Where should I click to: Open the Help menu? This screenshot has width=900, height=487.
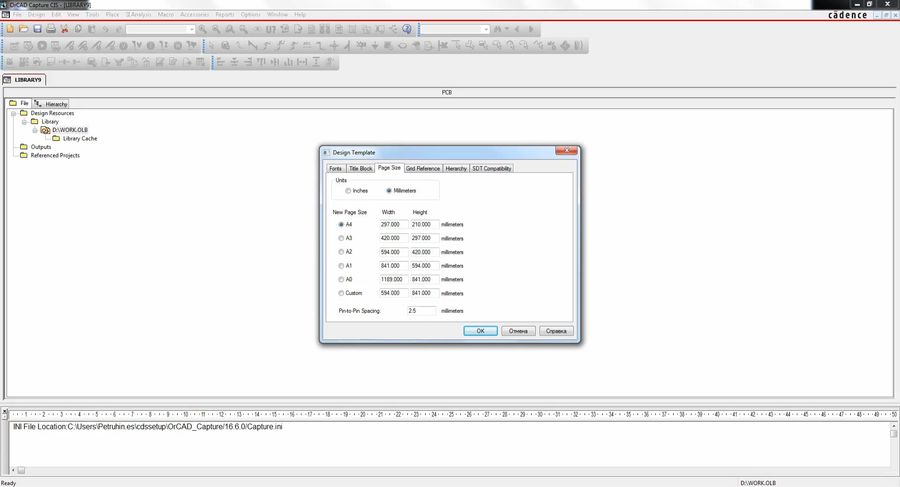pyautogui.click(x=300, y=14)
